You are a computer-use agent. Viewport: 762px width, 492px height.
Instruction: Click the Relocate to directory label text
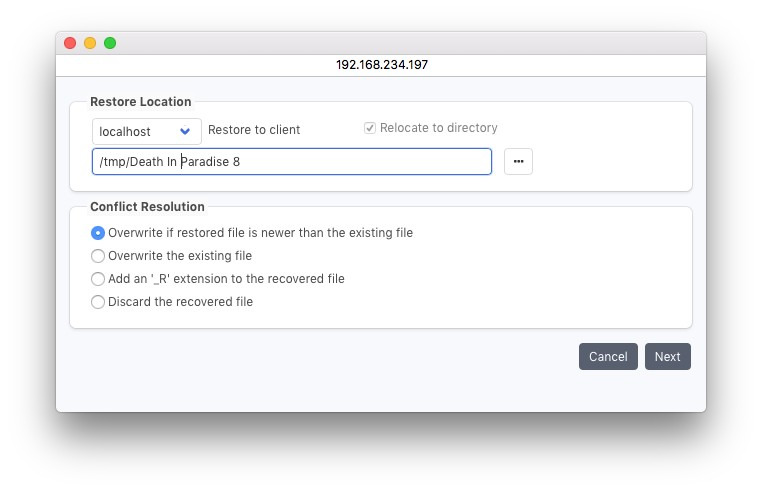[438, 128]
